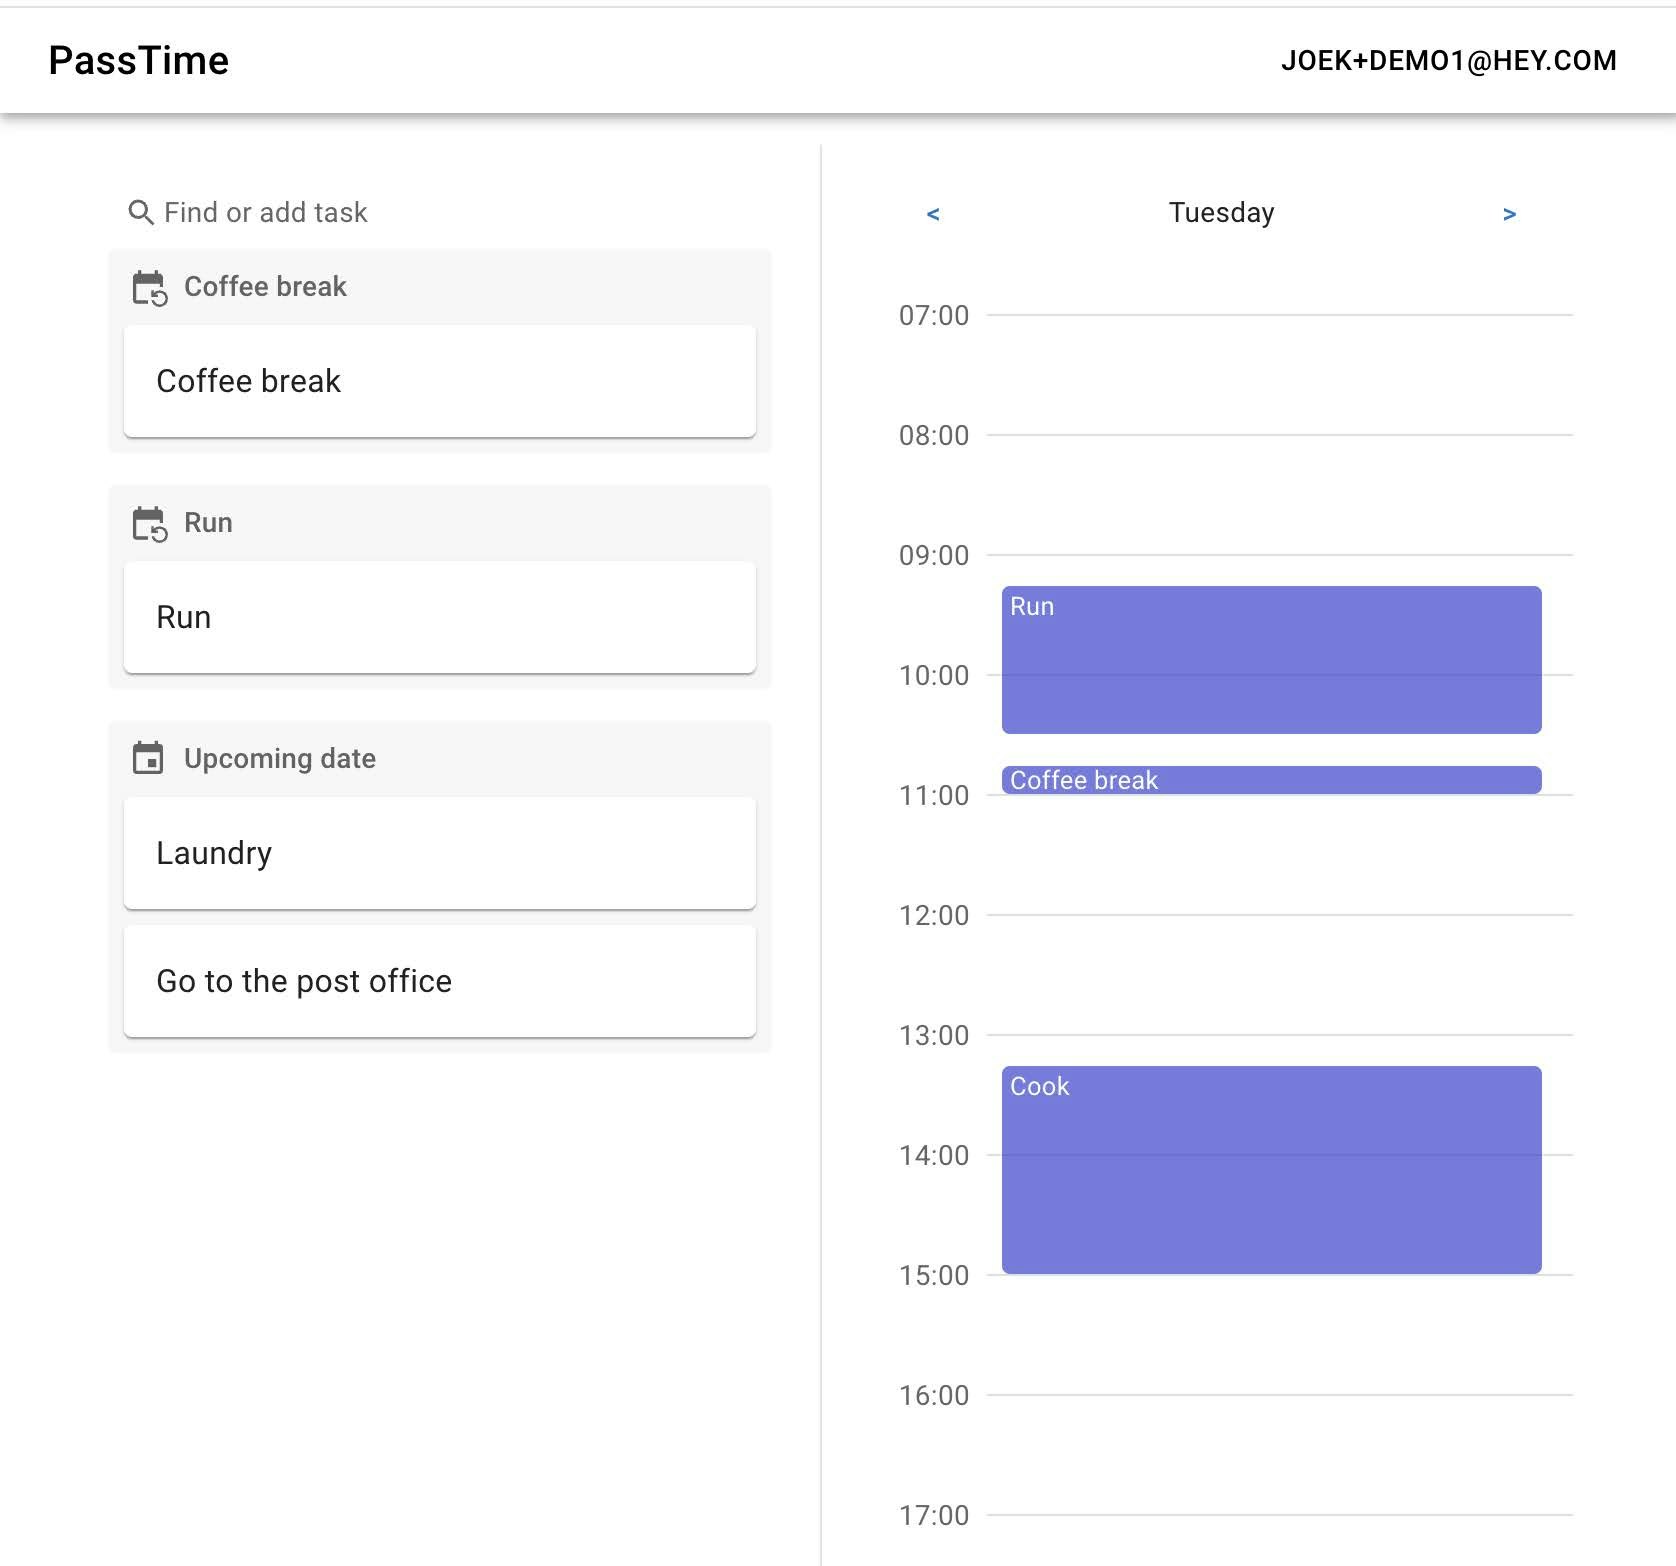Select the Go to the post office task
1676x1566 pixels.
pos(440,981)
